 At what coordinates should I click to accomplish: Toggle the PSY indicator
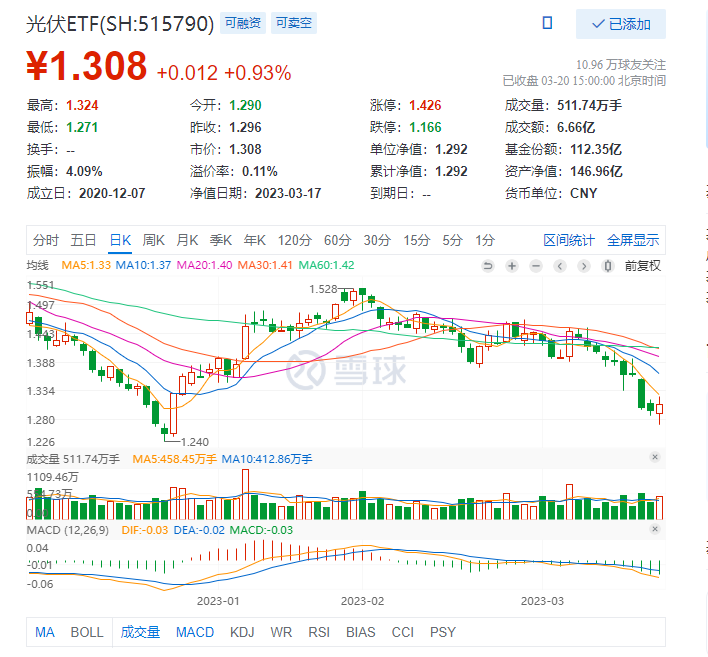[x=442, y=632]
